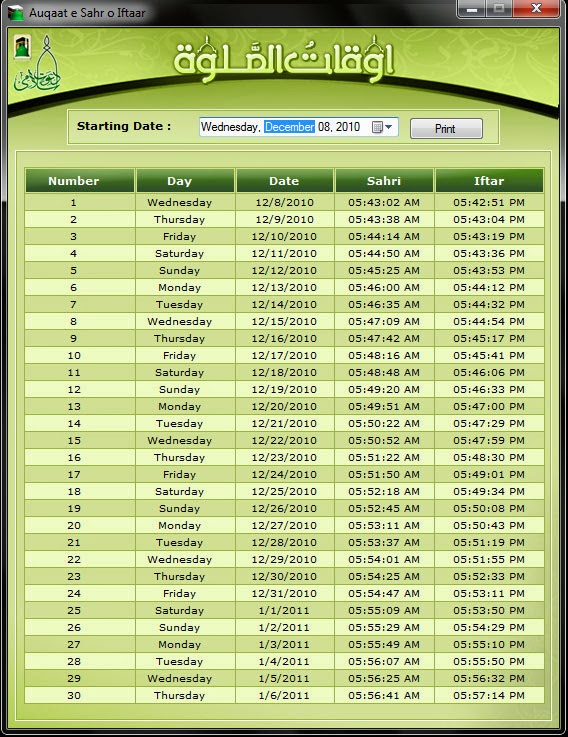
Task: Select the Sahri time 05:47:09 AM
Action: point(384,321)
